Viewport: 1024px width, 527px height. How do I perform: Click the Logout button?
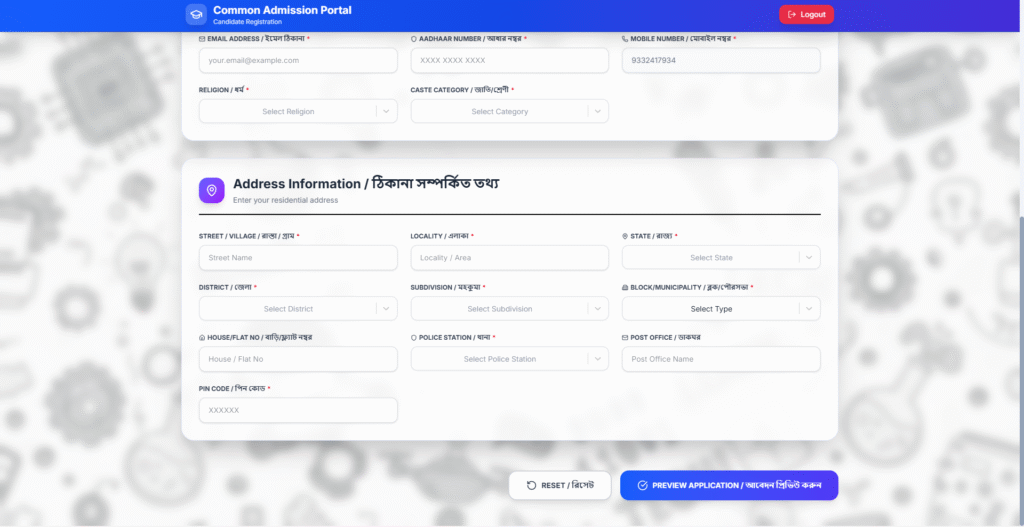click(x=806, y=14)
